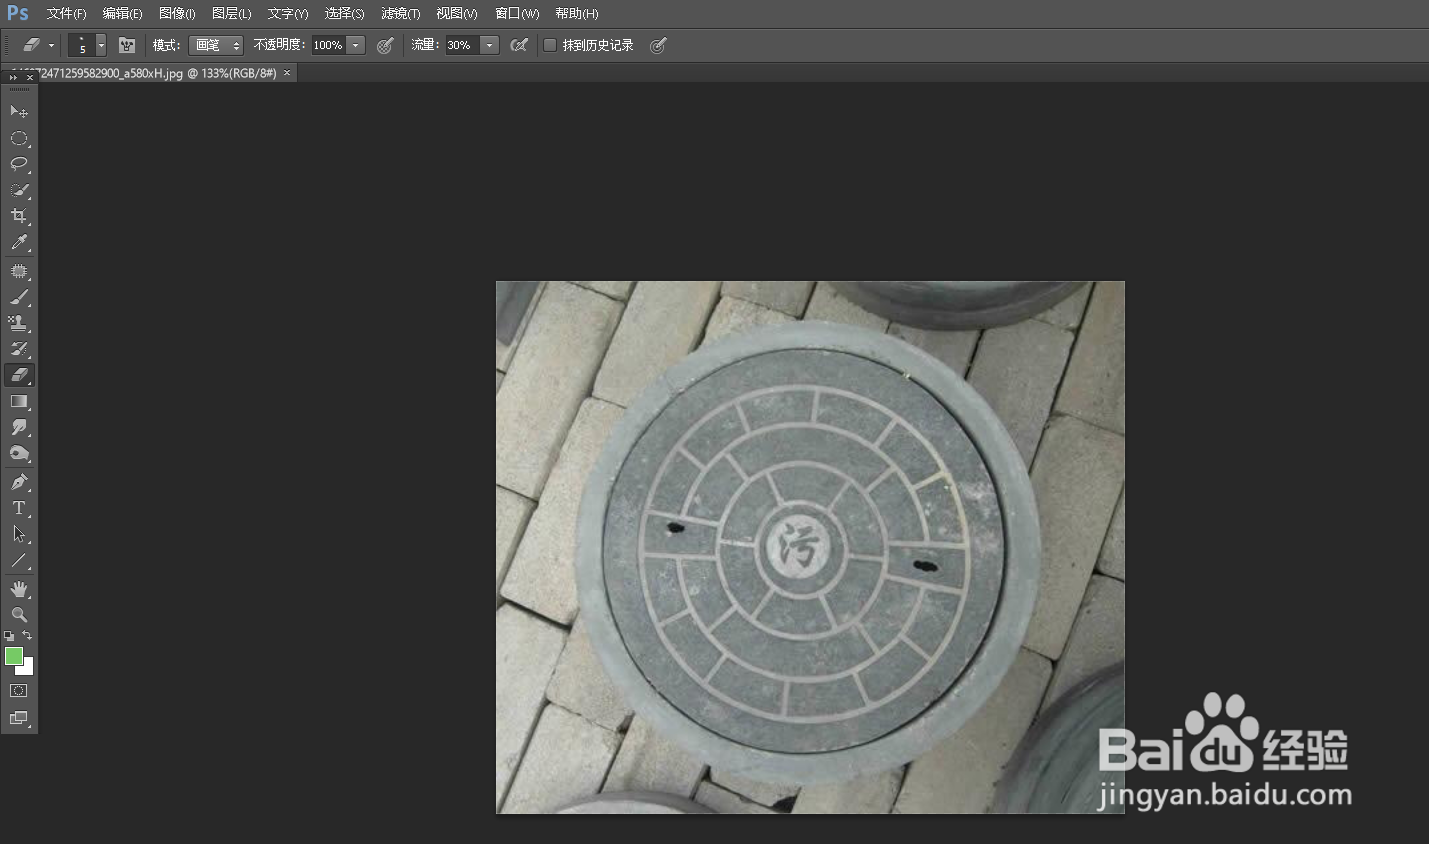The width and height of the screenshot is (1429, 844).
Task: Select the Line tool
Action: coord(19,560)
